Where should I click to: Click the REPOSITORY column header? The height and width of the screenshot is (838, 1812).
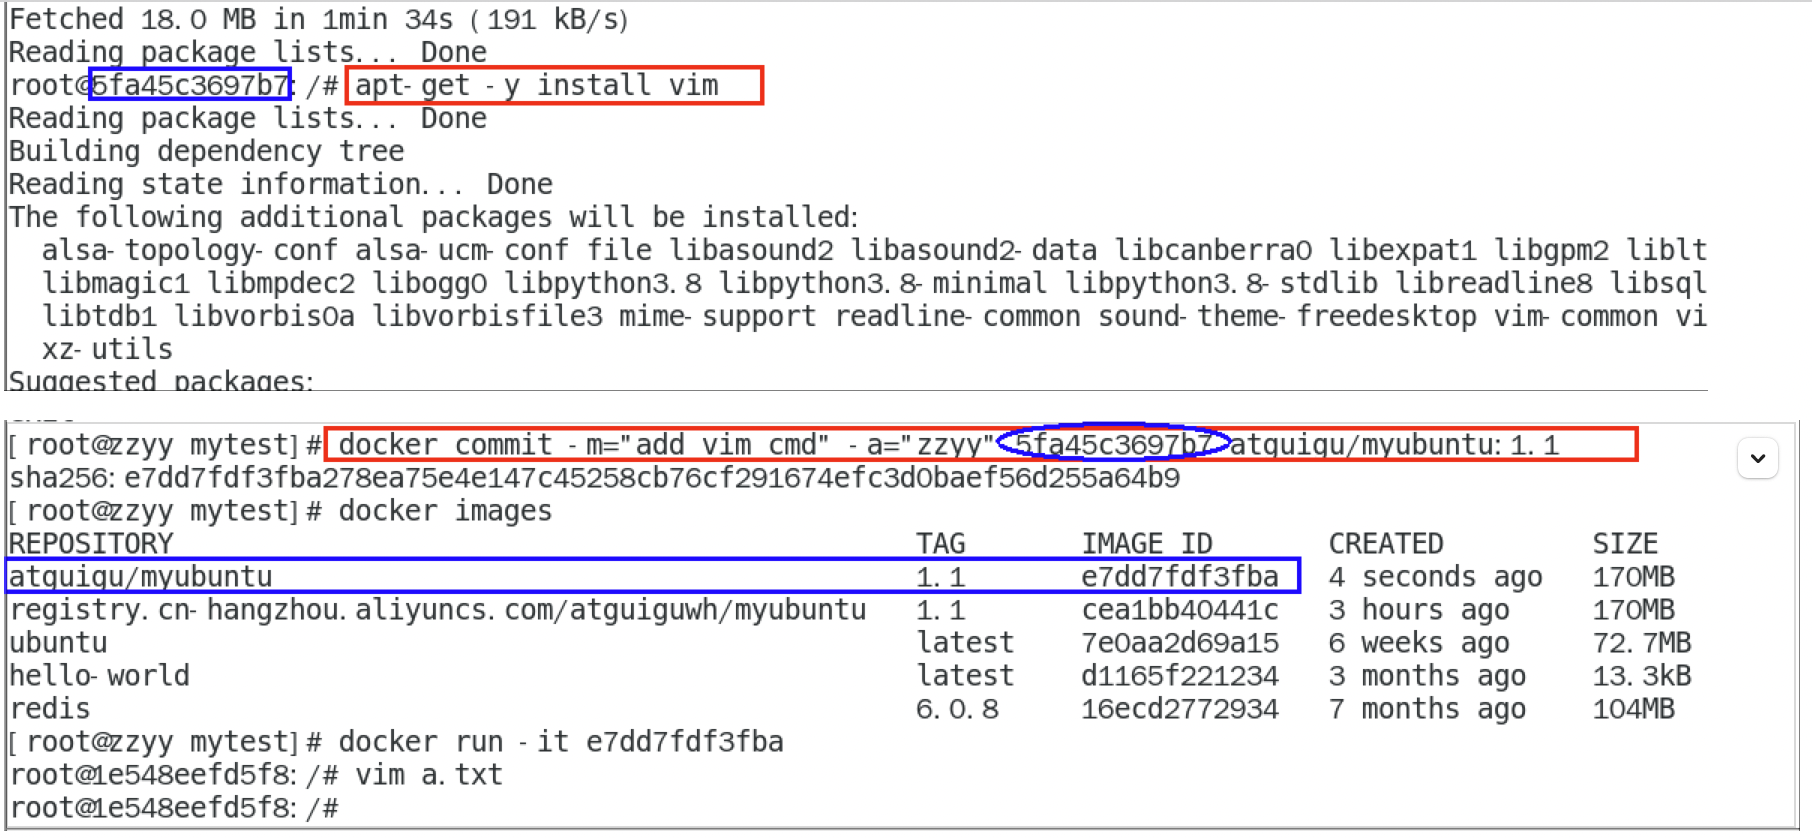coord(91,544)
